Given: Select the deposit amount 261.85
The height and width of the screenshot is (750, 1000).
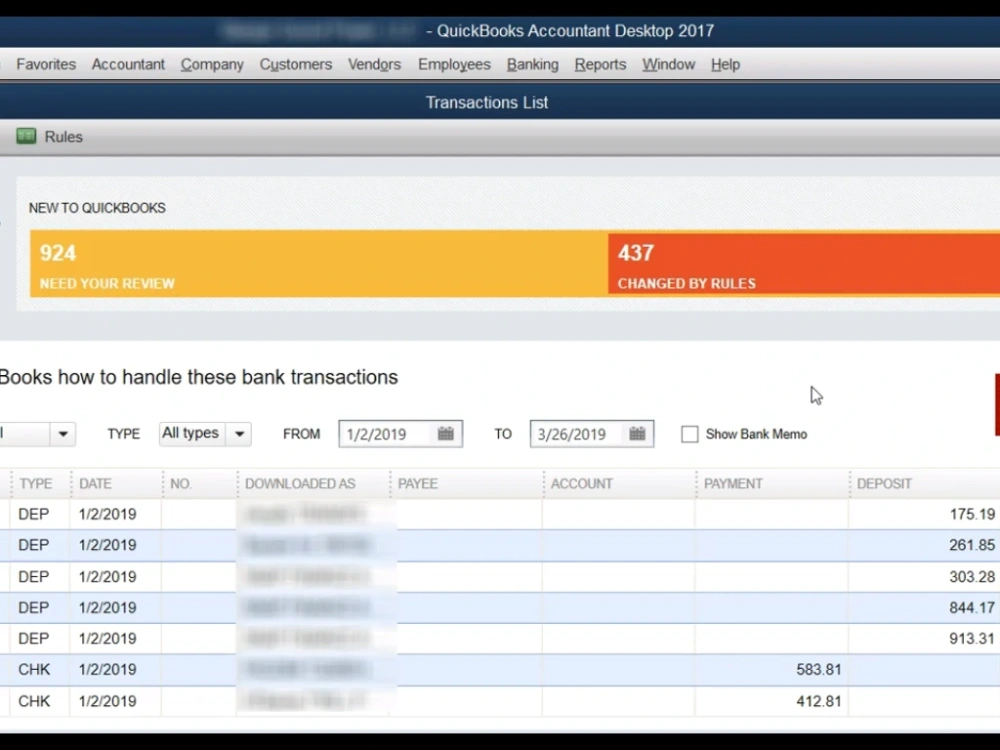Looking at the screenshot, I should coord(972,545).
